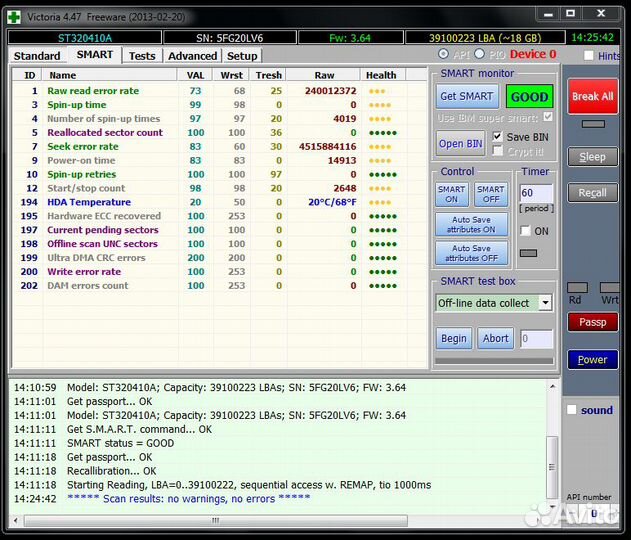This screenshot has height=540, width=631.
Task: Click the Health column header
Action: [x=381, y=75]
